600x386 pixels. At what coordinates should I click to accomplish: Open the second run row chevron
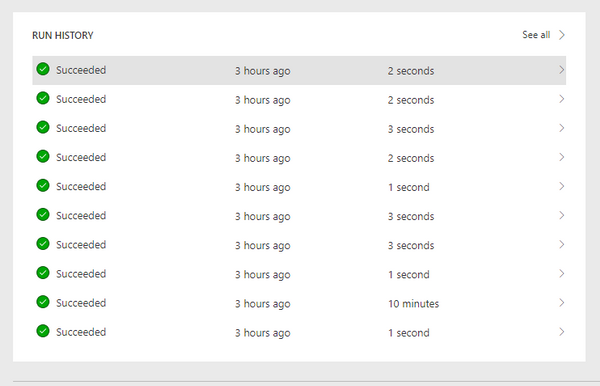[561, 99]
